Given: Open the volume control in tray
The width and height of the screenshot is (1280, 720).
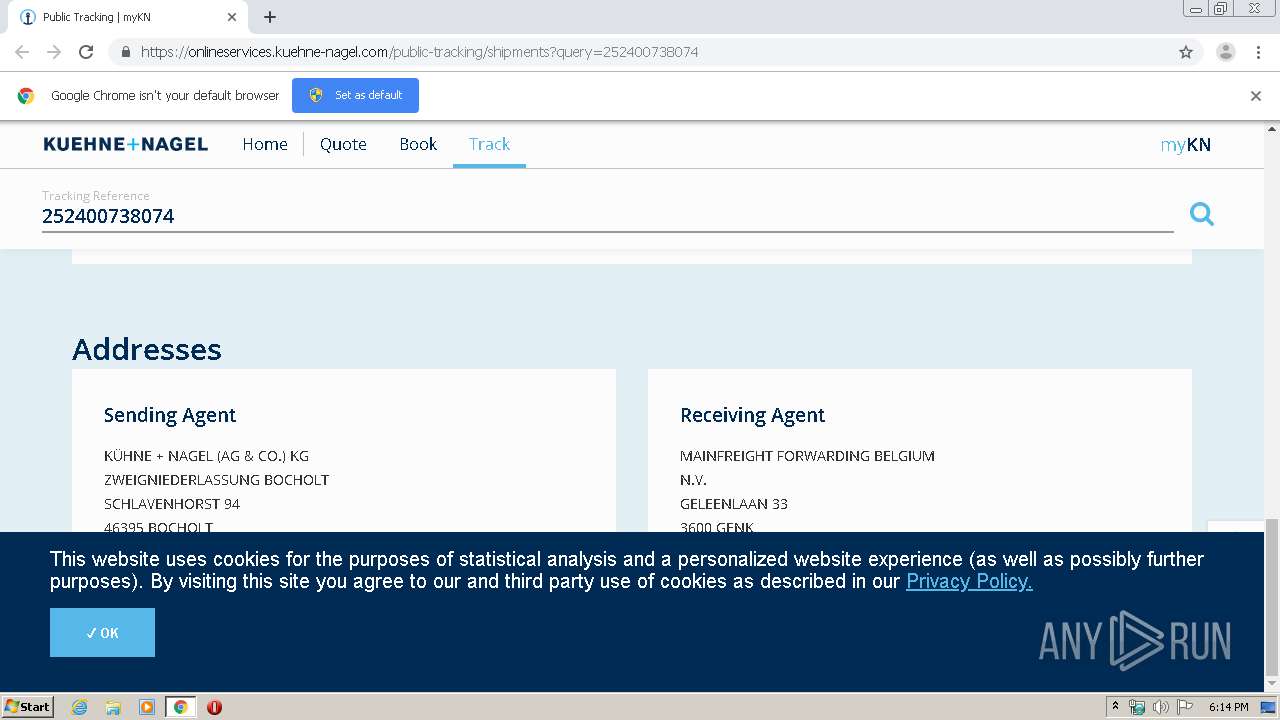Looking at the screenshot, I should click(1161, 707).
